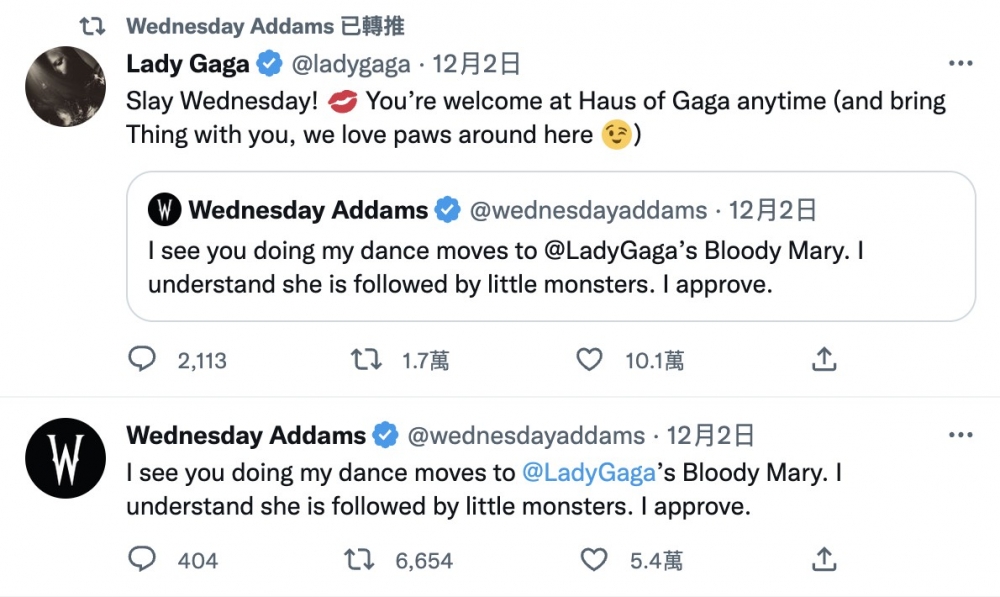Click Wednesday Addams' verified badge on the bottom tweet

coord(387,435)
